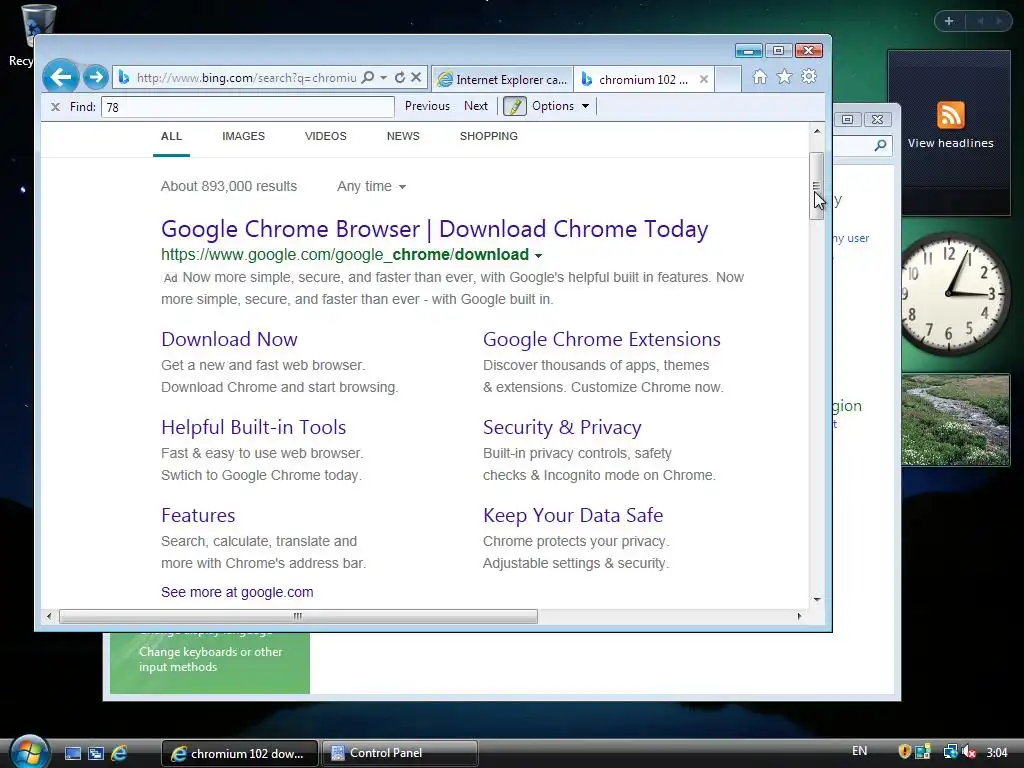Select the ALL search tab

171,136
